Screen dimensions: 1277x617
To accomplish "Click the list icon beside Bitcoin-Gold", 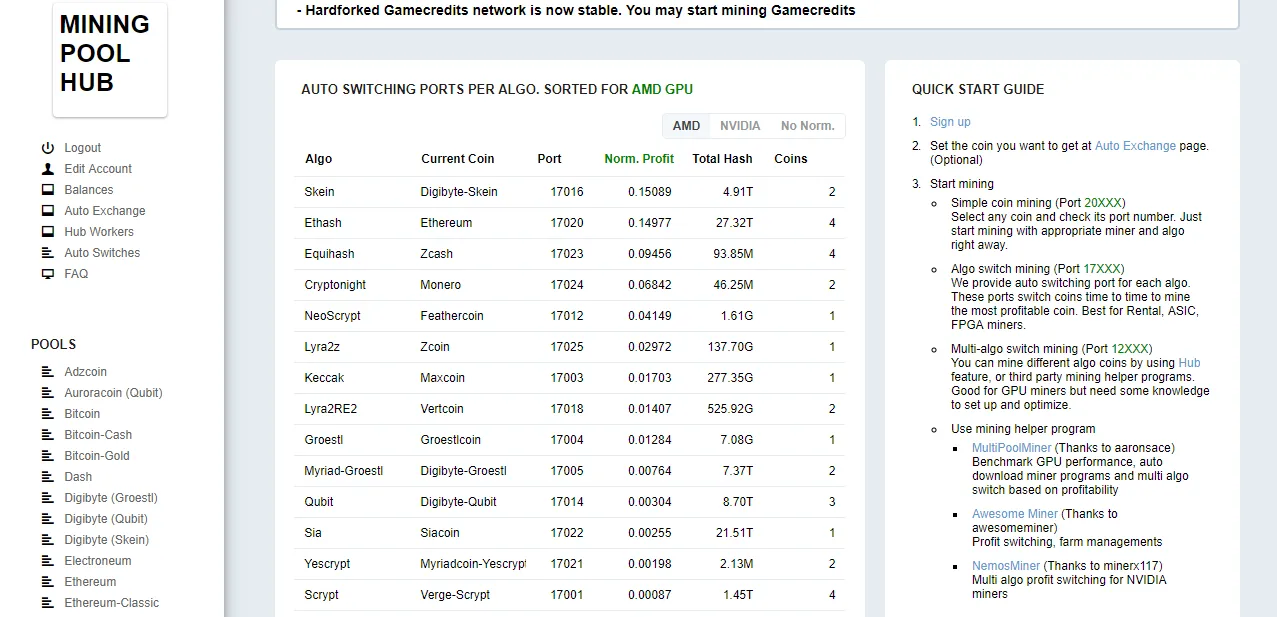I will [47, 456].
